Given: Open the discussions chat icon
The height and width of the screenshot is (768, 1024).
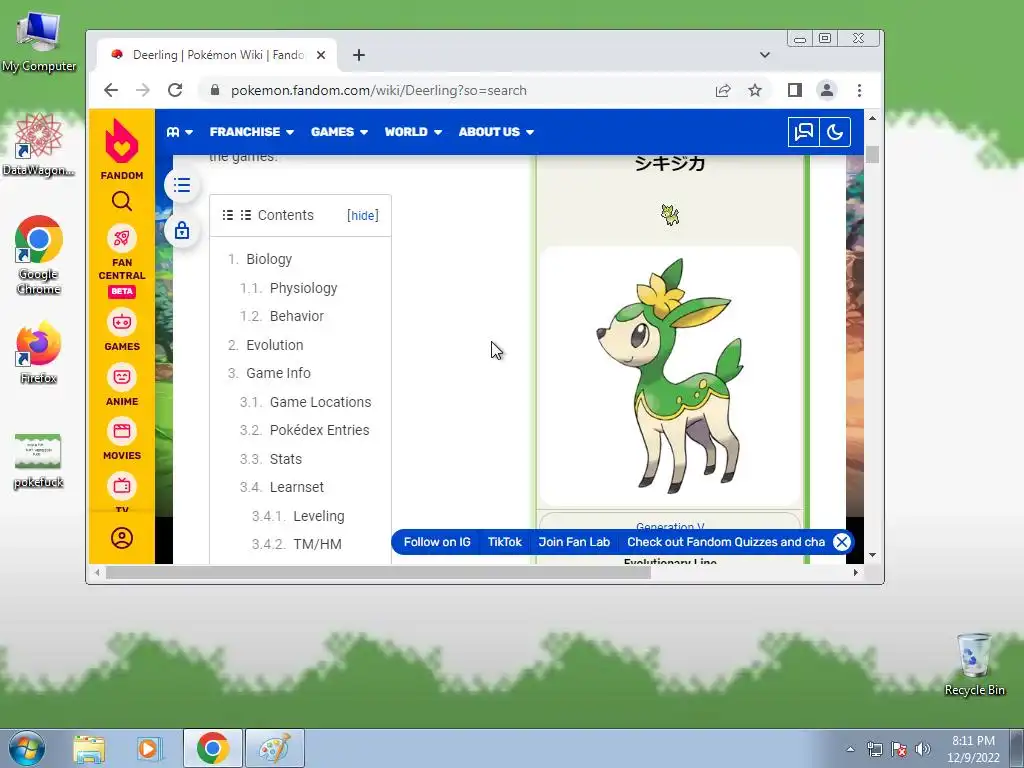Looking at the screenshot, I should 803,132.
